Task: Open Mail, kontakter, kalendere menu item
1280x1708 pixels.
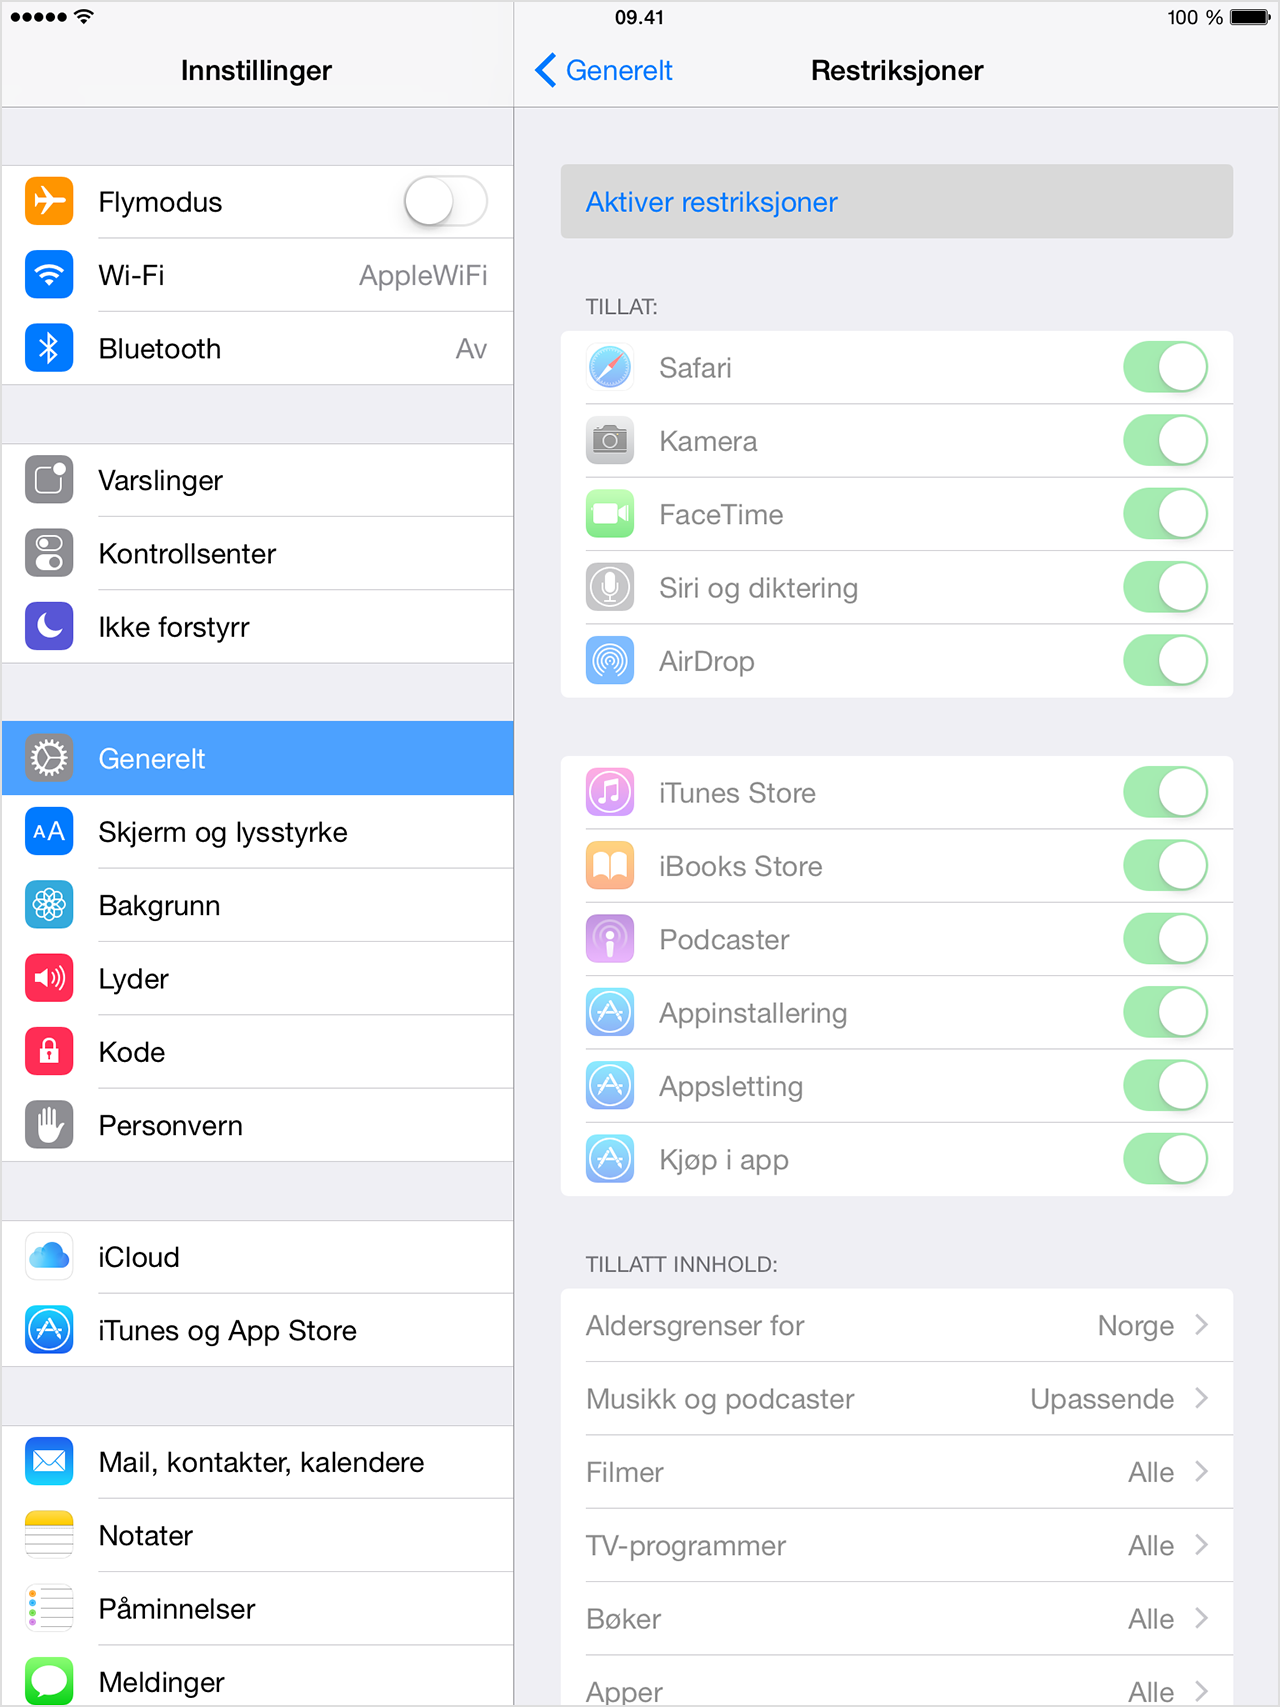Action: 258,1463
